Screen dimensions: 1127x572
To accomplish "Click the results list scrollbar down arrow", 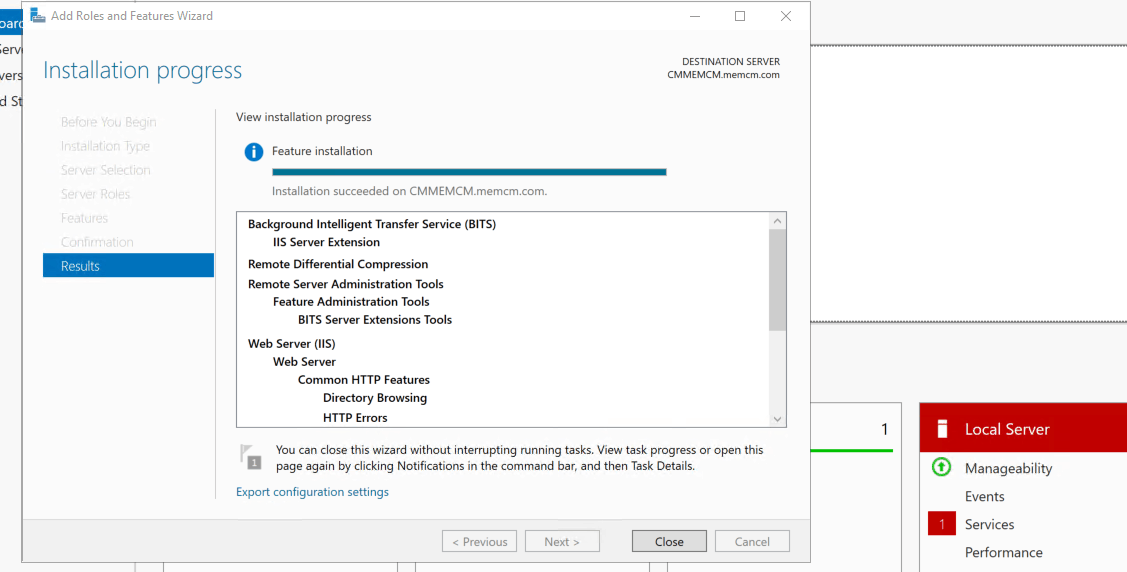I will [777, 418].
